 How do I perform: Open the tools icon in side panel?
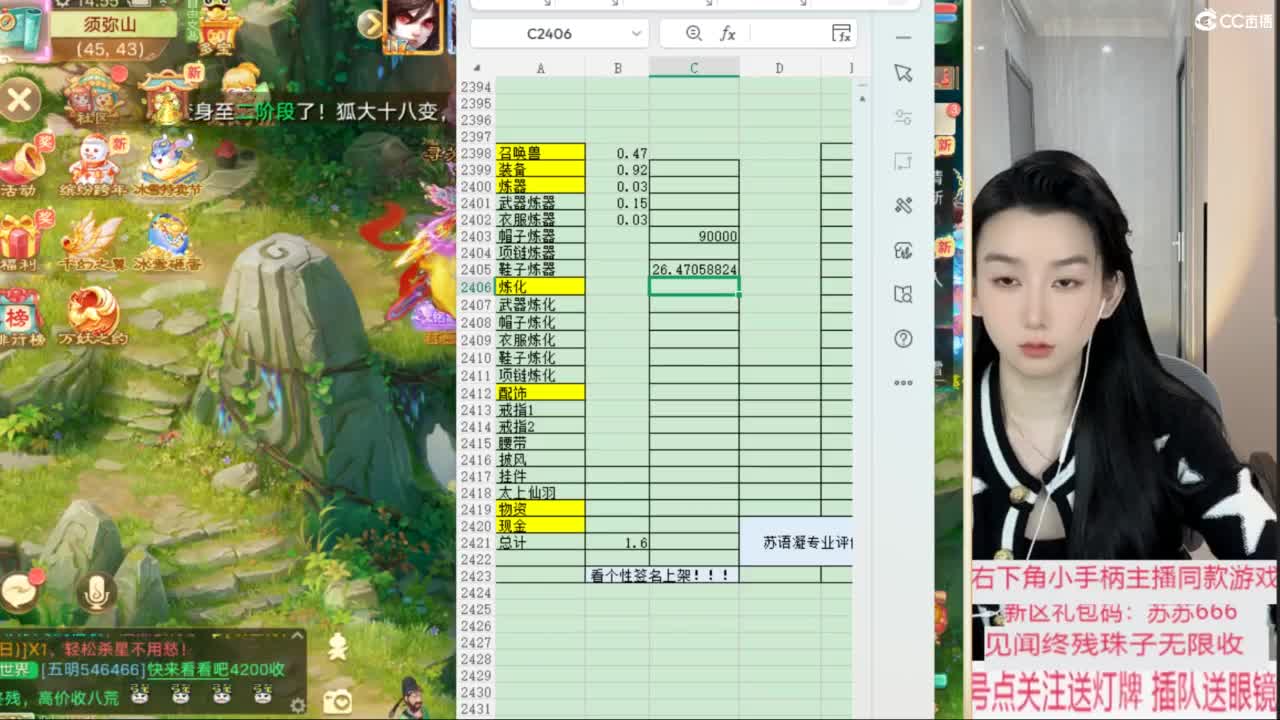point(903,205)
